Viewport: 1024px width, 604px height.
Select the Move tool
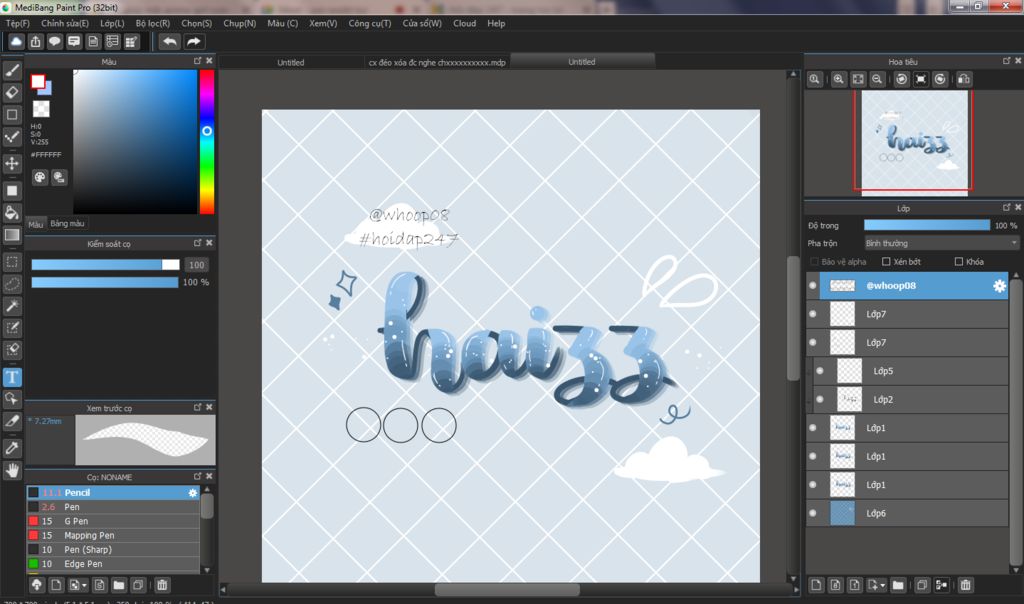click(12, 163)
